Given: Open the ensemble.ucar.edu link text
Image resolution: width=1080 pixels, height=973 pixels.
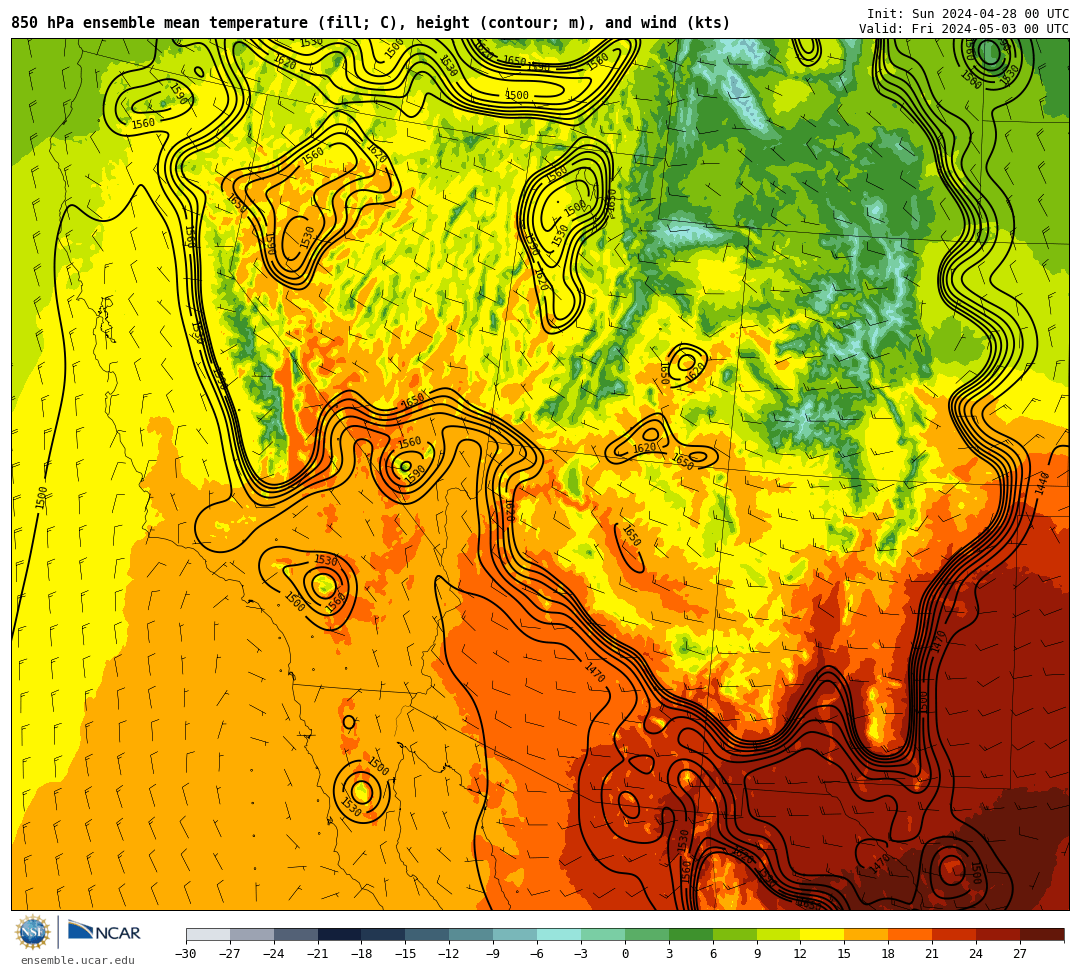Looking at the screenshot, I should pos(78,960).
